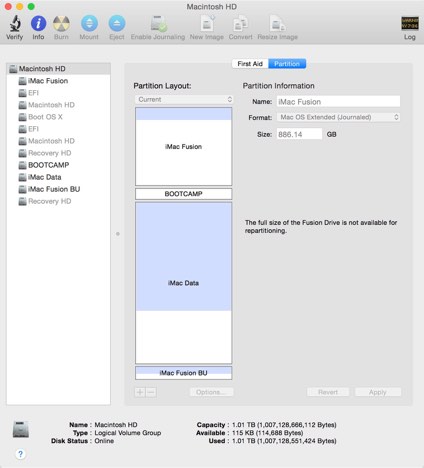Click the Convert toolbar icon
The width and height of the screenshot is (424, 468).
[x=241, y=23]
